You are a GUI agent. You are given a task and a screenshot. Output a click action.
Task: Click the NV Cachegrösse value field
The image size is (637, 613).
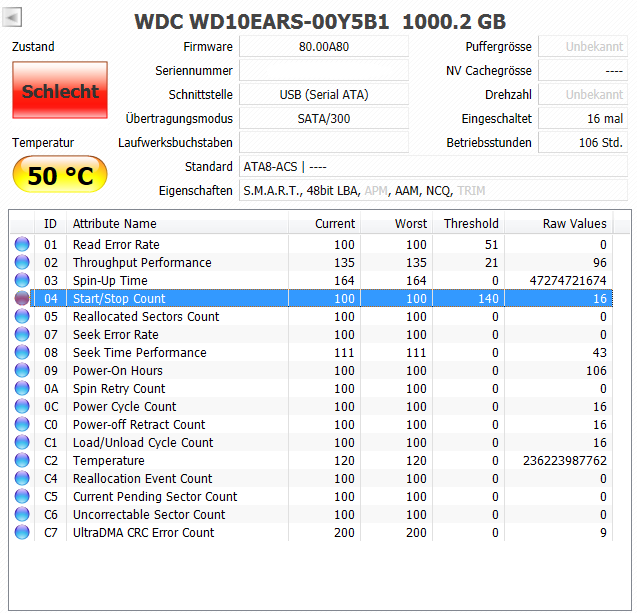583,71
